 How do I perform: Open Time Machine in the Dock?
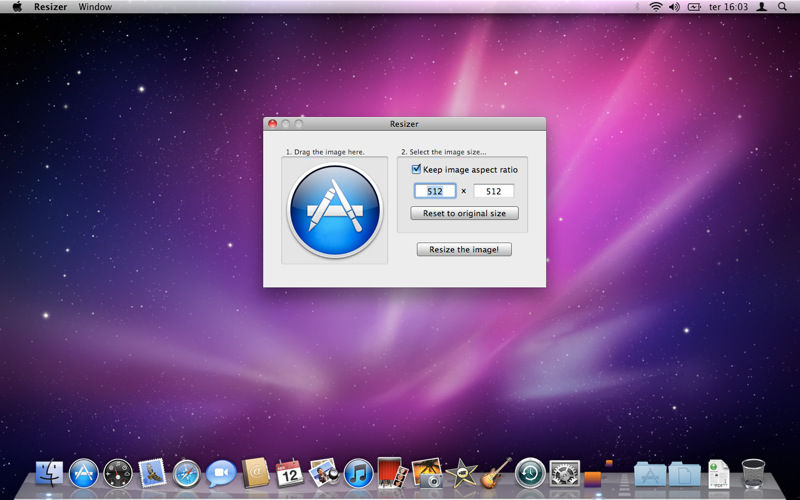[x=530, y=473]
